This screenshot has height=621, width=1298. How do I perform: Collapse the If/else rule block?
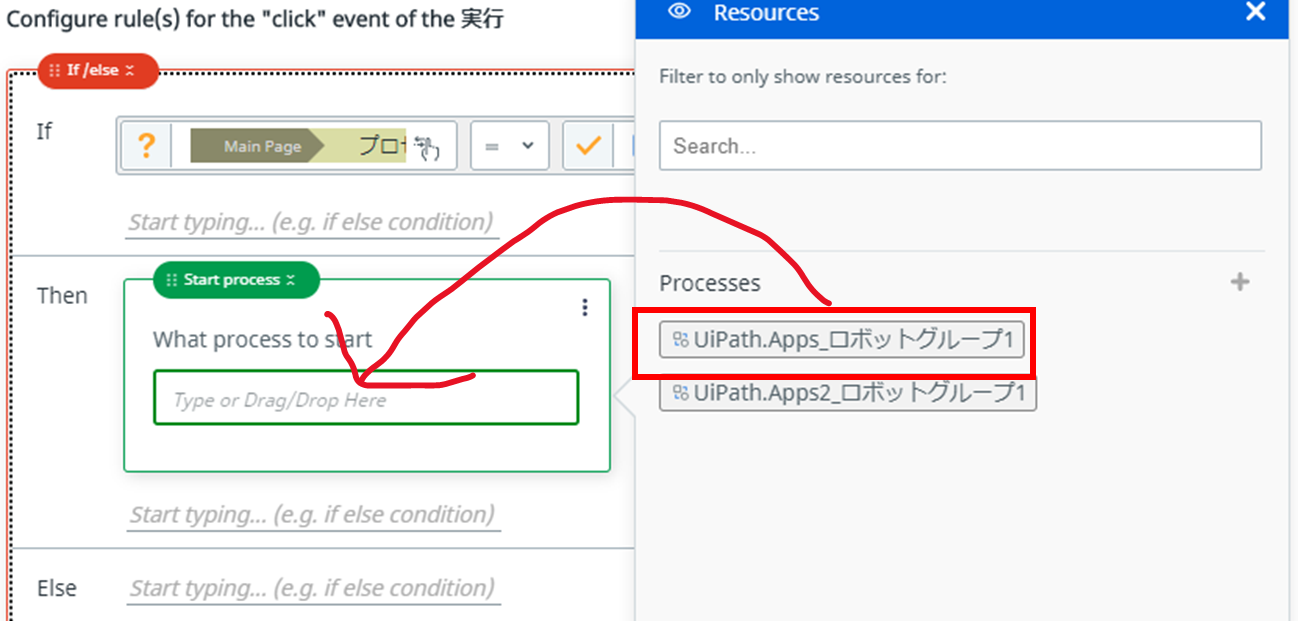point(130,71)
